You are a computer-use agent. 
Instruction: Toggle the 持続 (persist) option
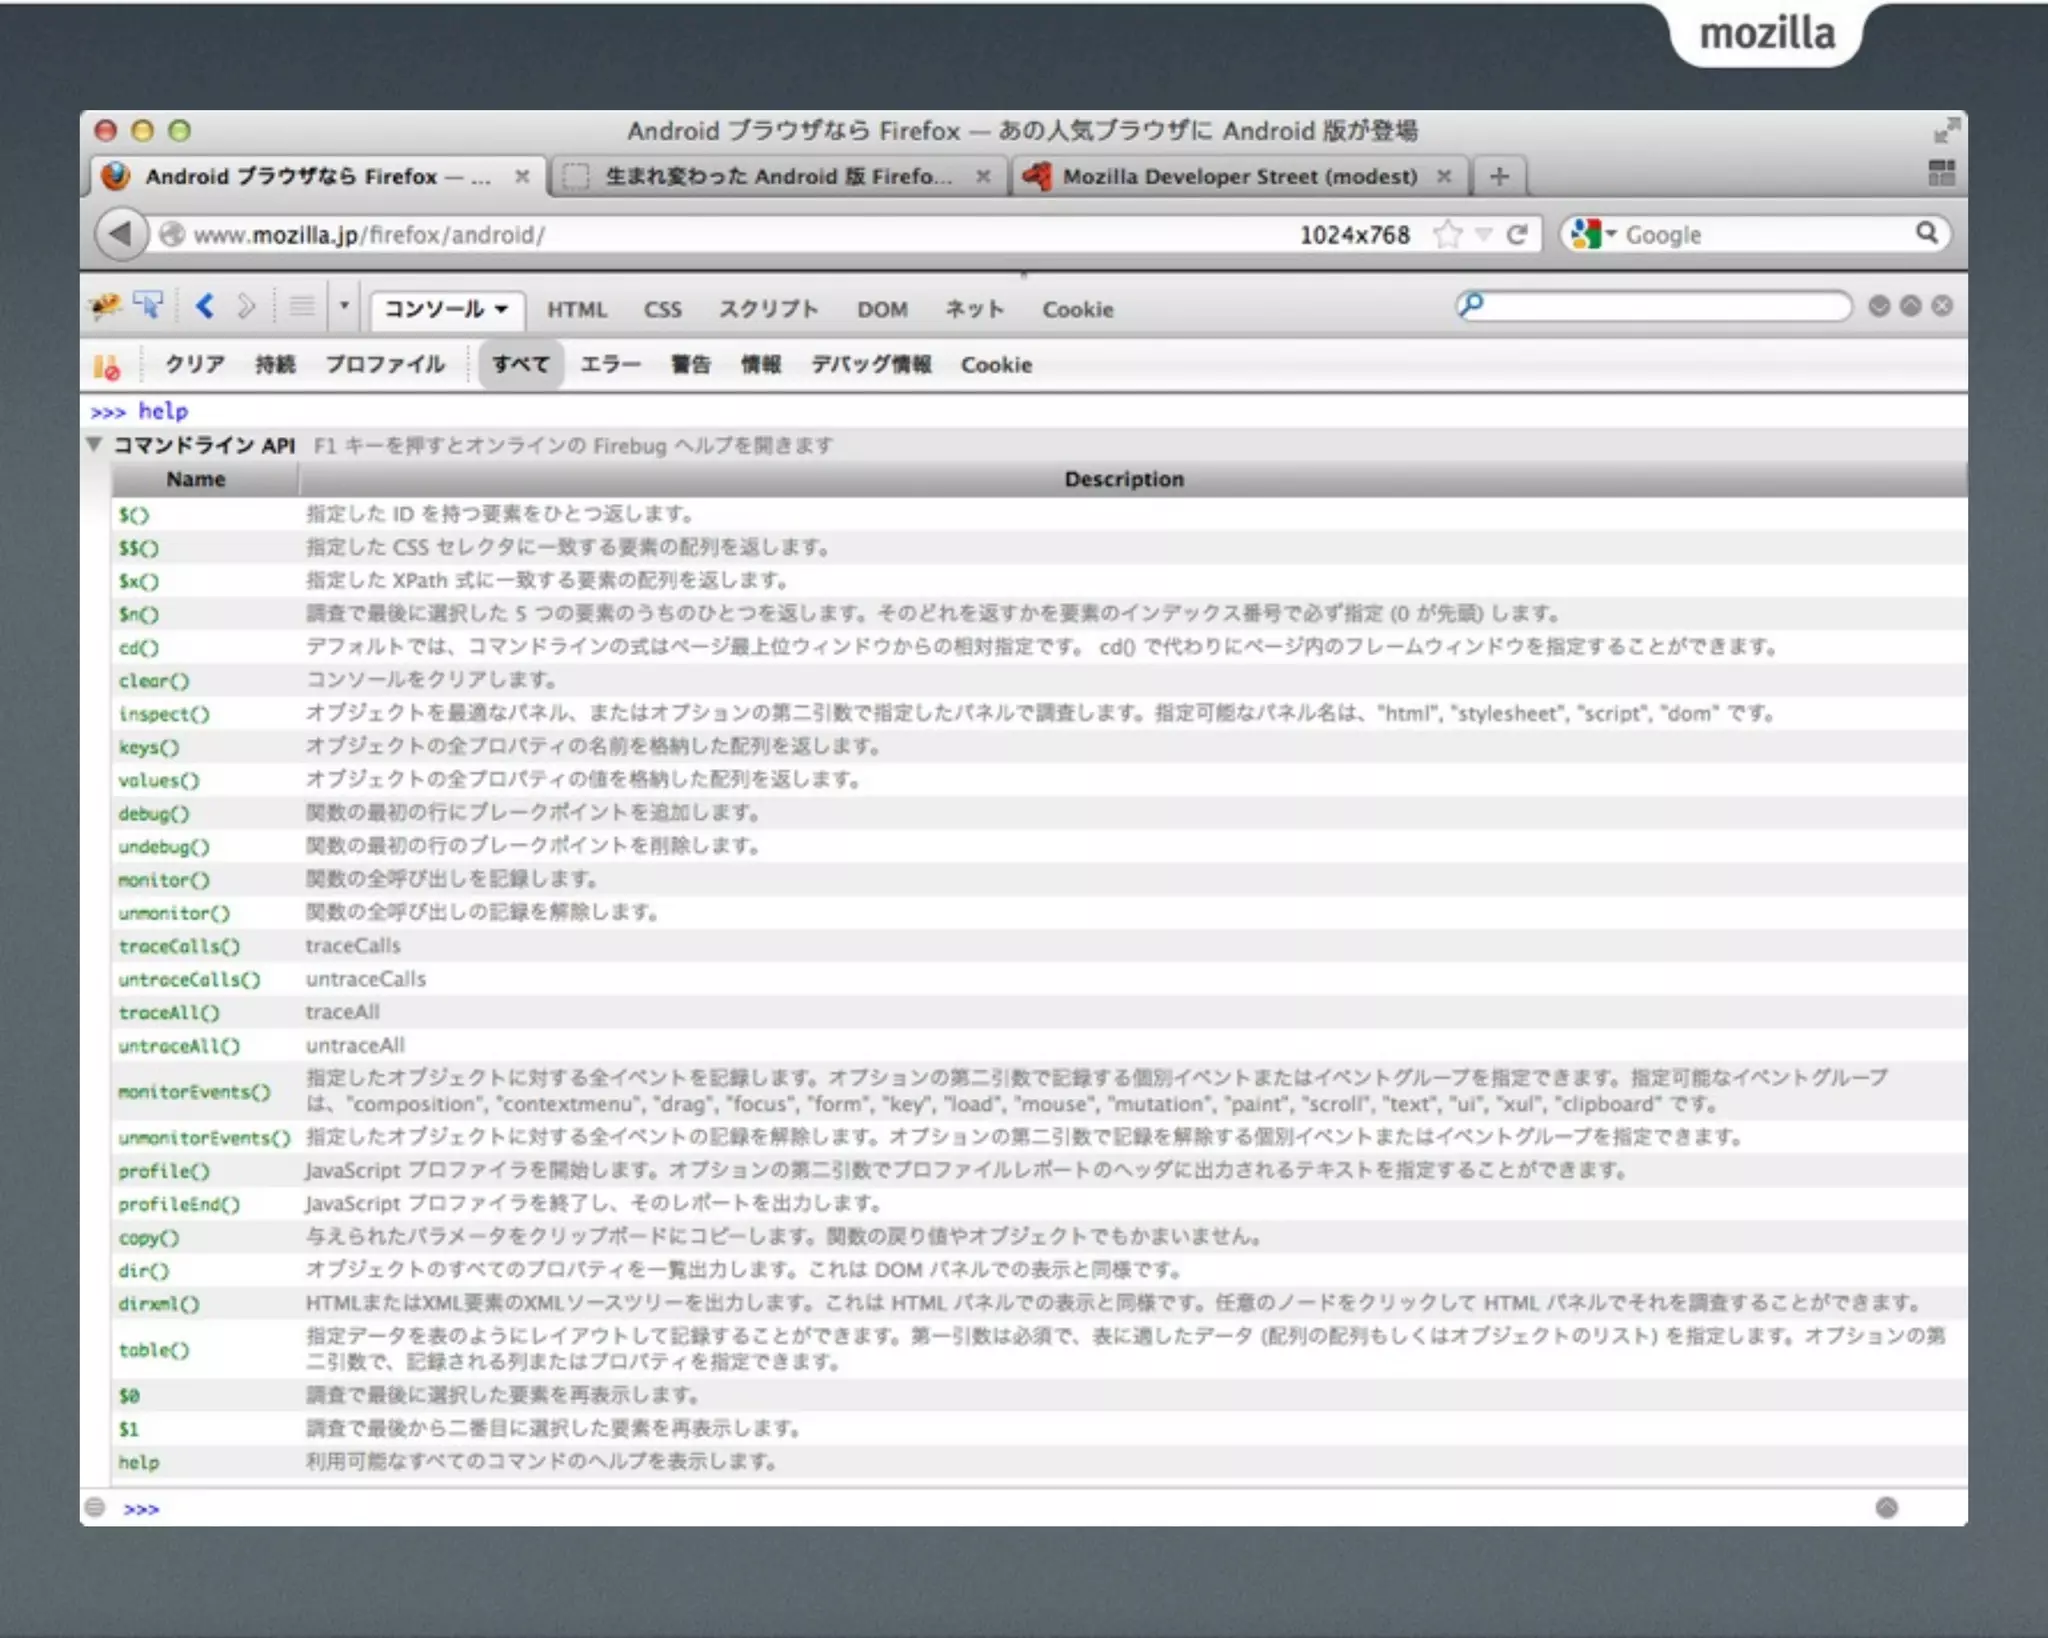coord(275,365)
